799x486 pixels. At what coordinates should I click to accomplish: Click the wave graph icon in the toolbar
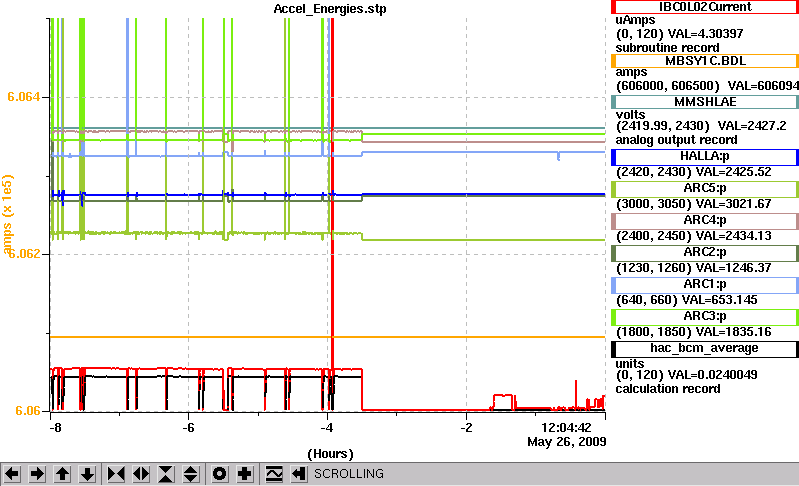tap(274, 474)
